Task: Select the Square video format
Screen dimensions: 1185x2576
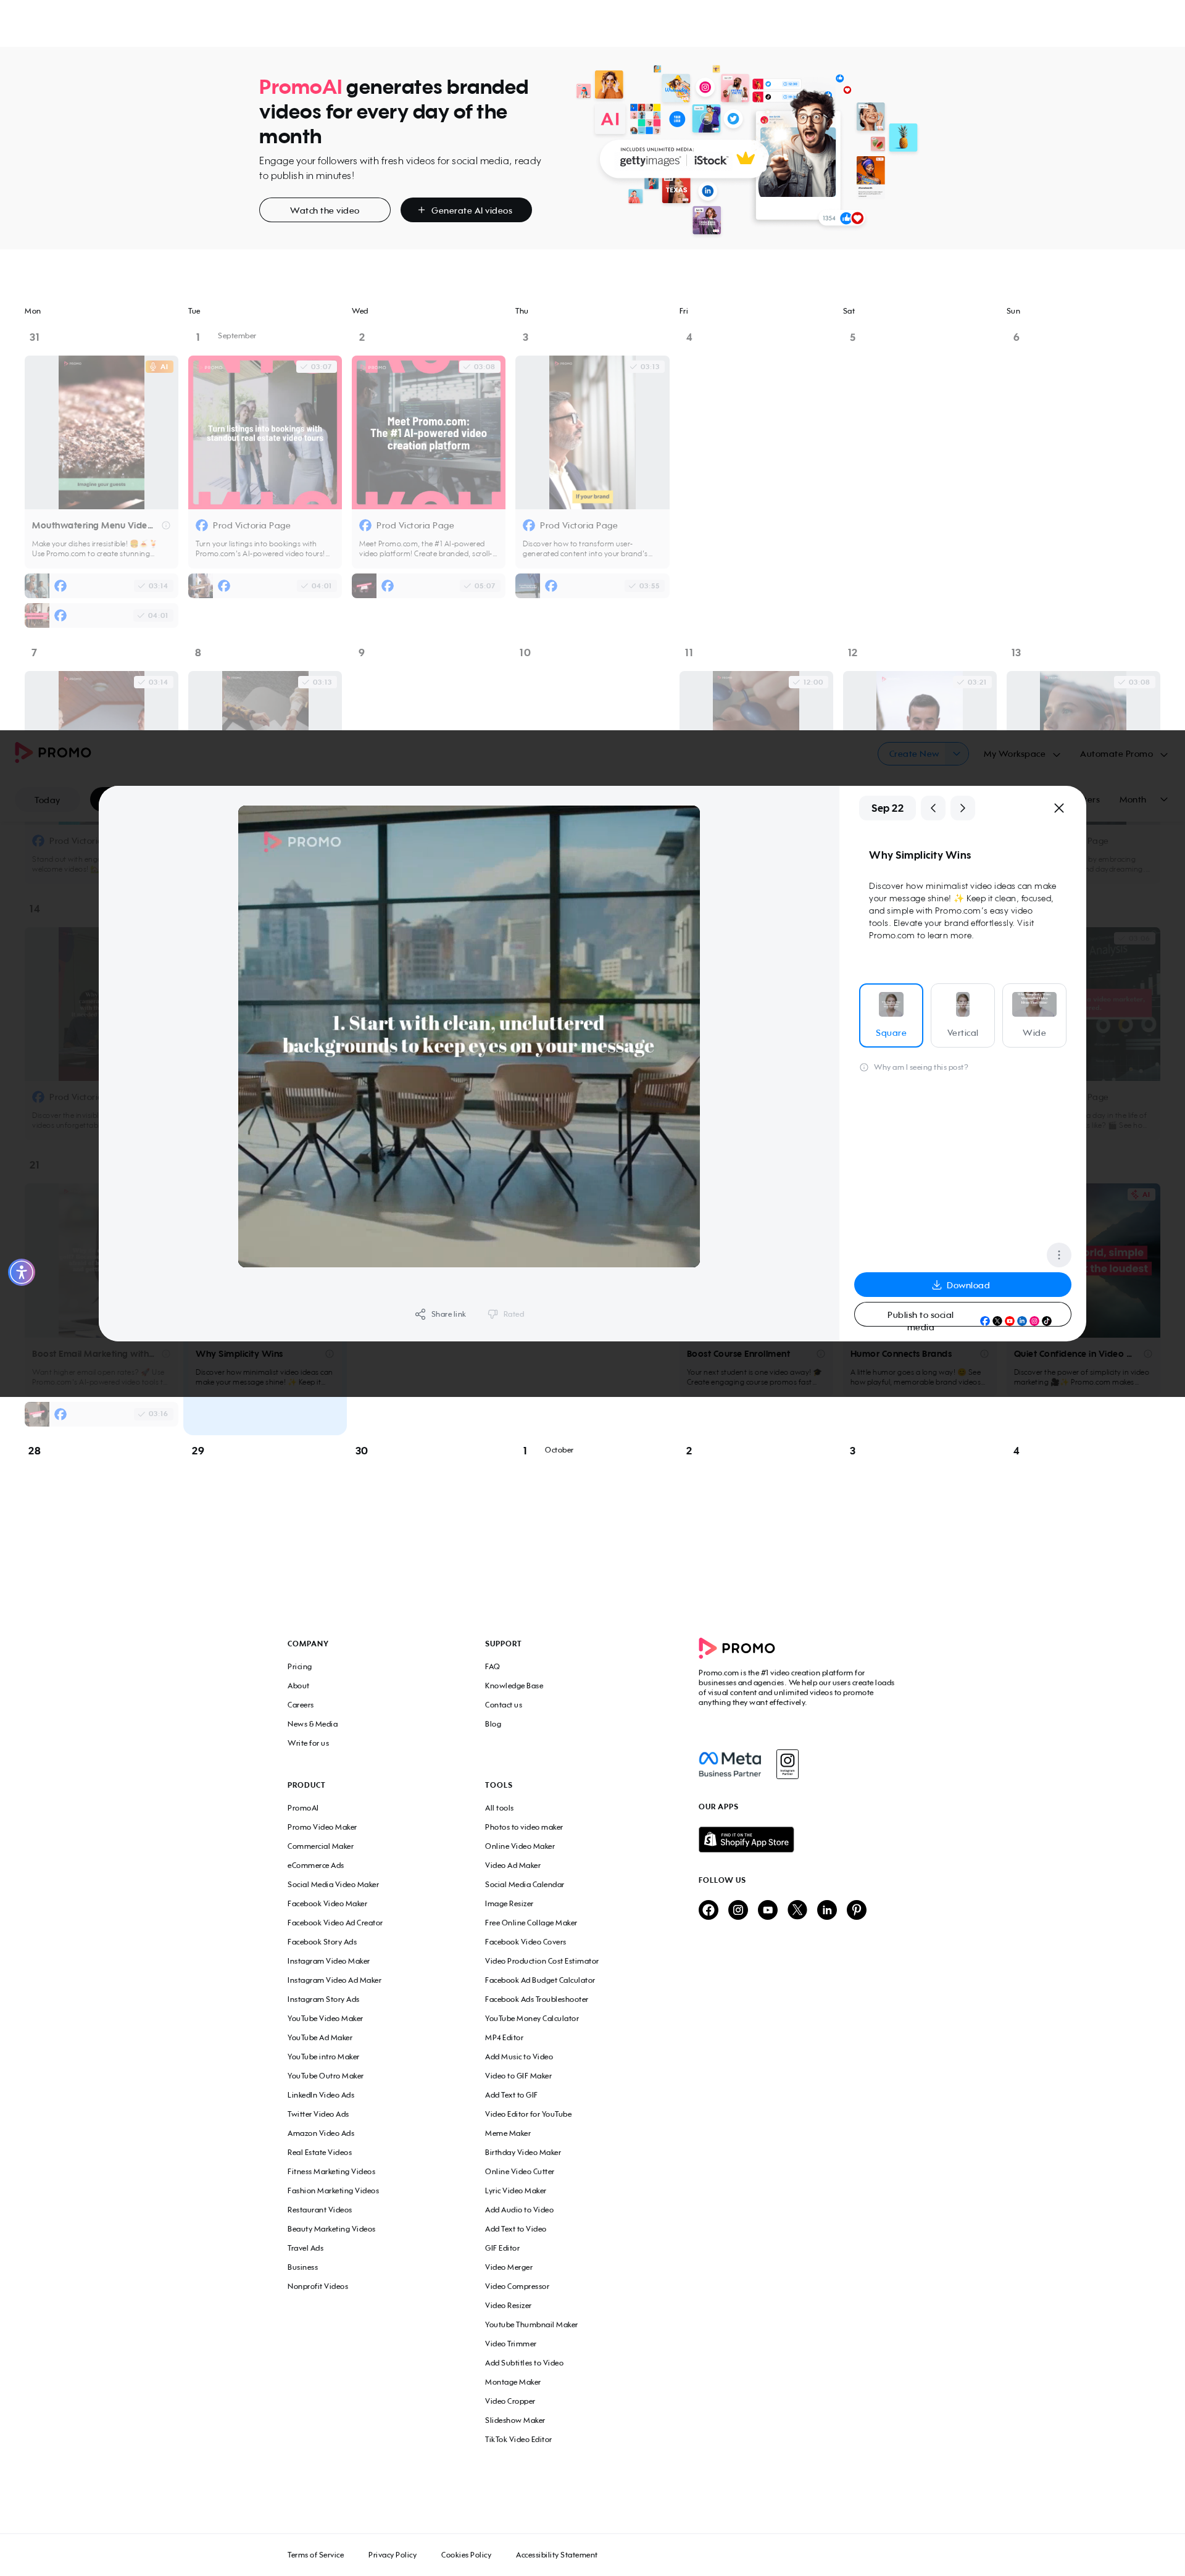Action: click(891, 1015)
